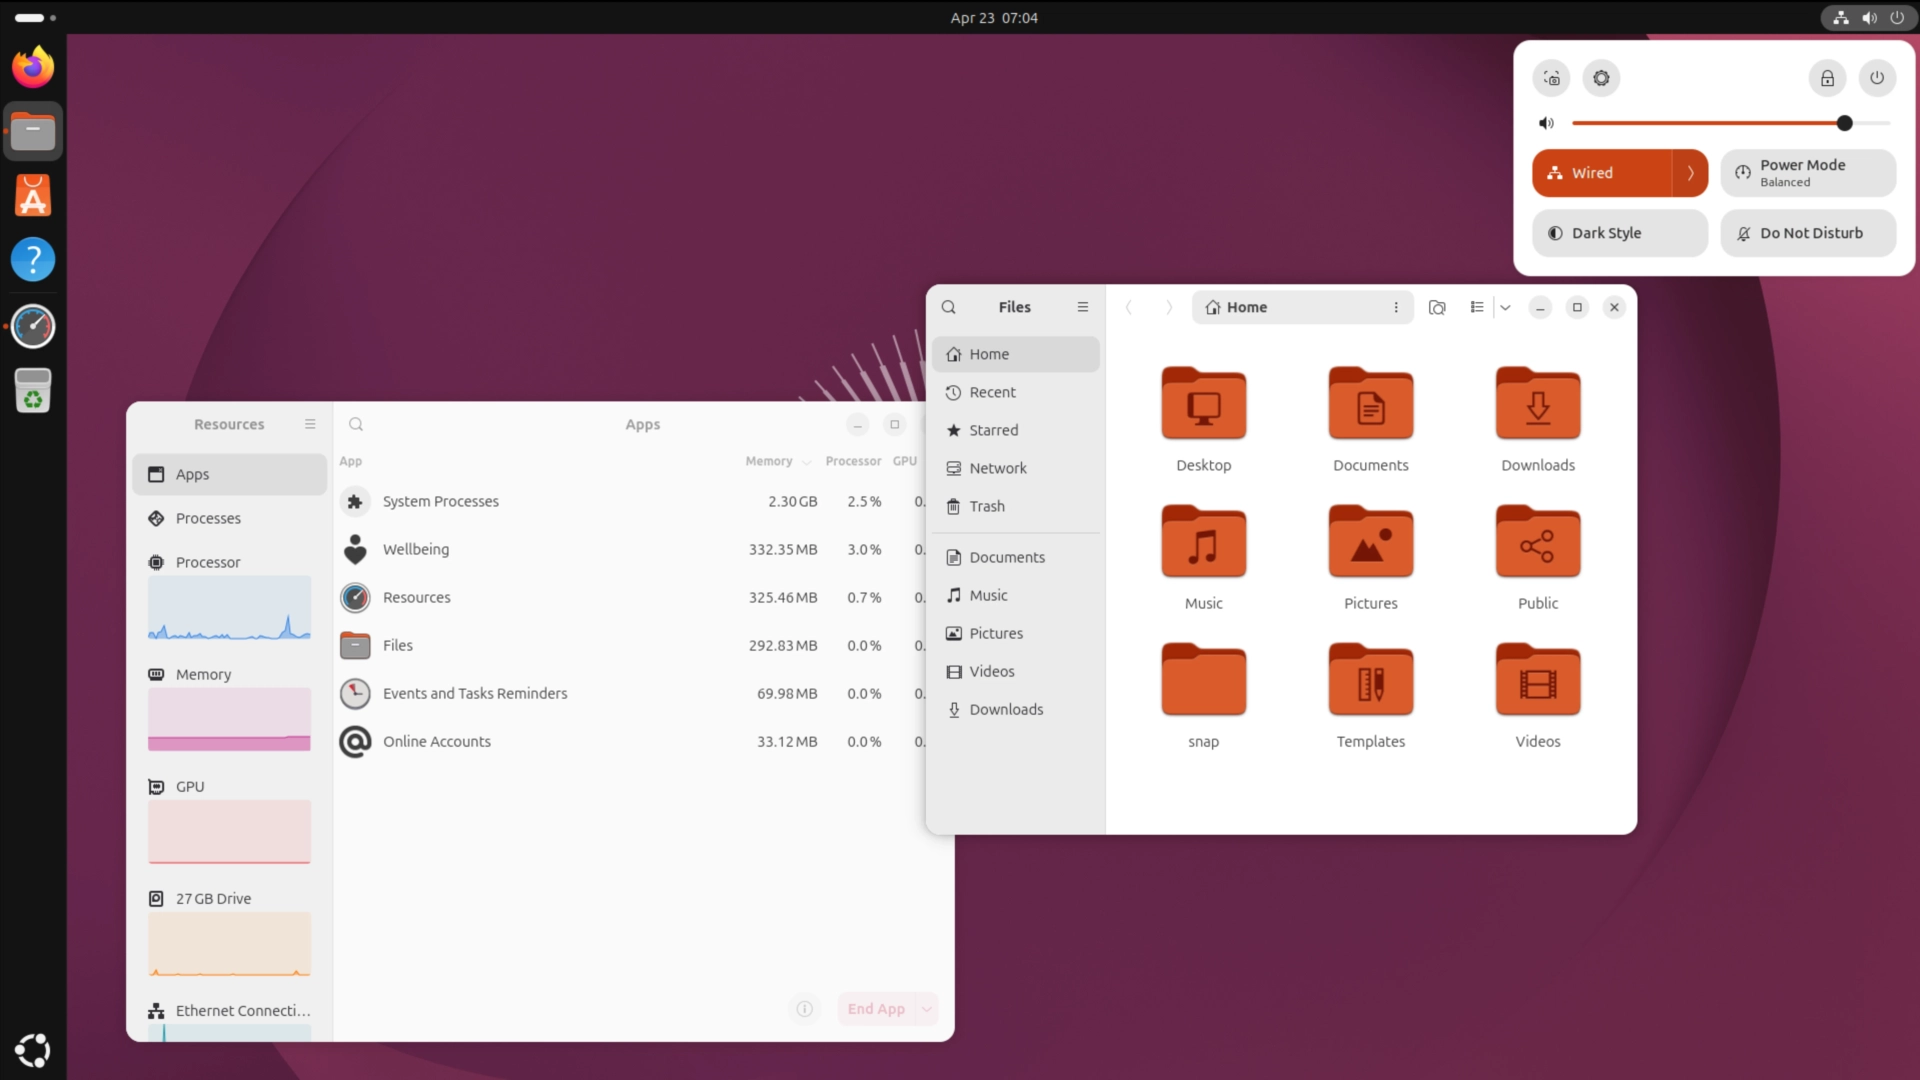Toggle Do Not Disturb on
The width and height of the screenshot is (1920, 1080).
[1807, 233]
